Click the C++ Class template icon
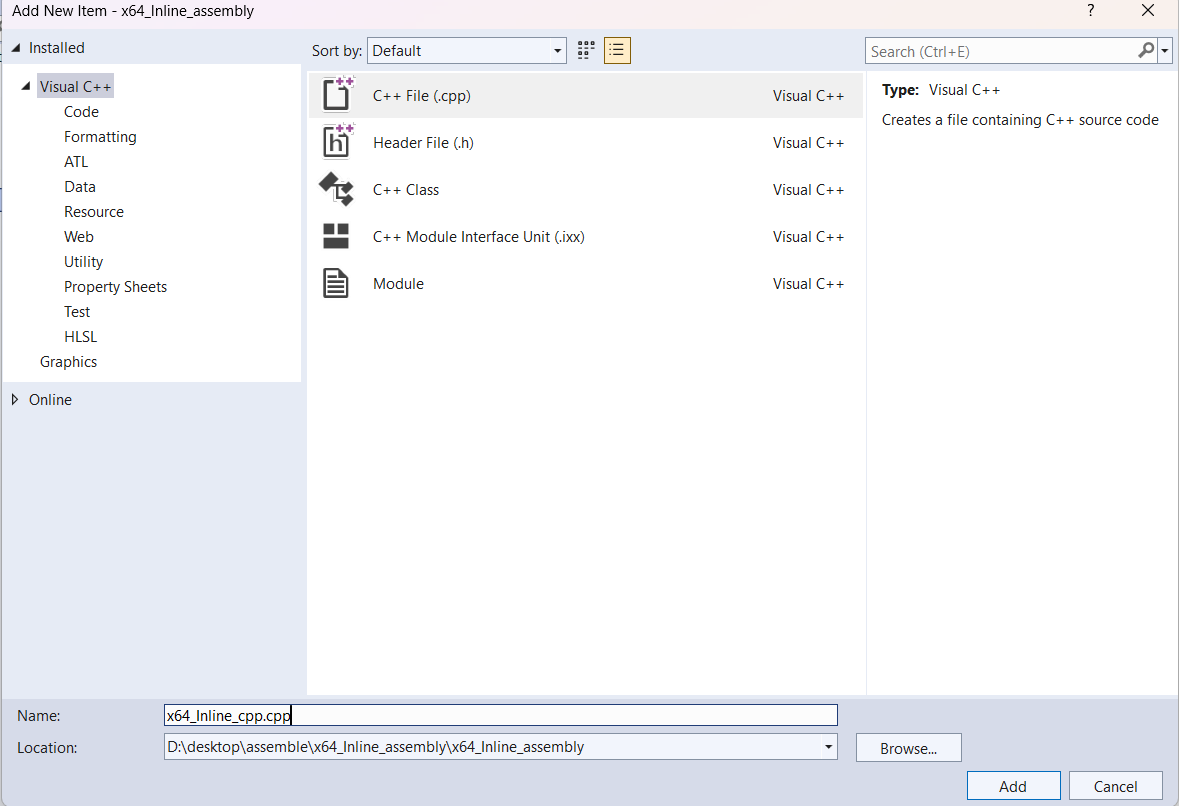This screenshot has width=1179, height=806. [x=337, y=189]
